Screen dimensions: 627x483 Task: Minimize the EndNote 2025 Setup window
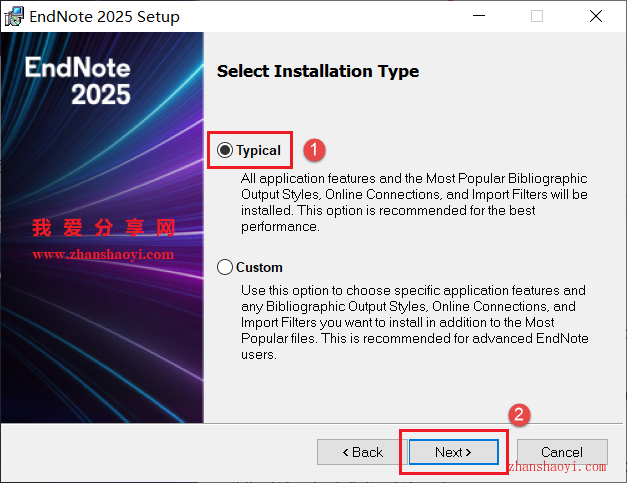pyautogui.click(x=479, y=16)
